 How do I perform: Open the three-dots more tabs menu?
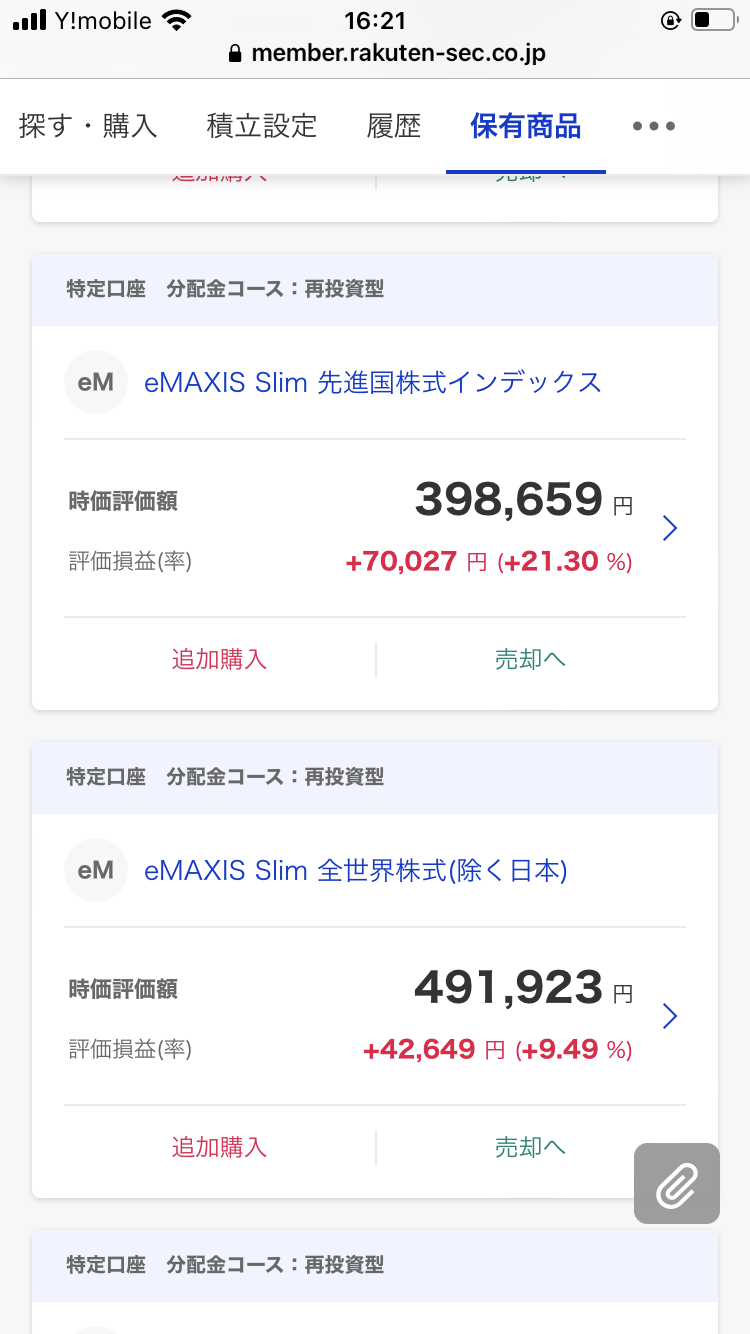point(654,126)
